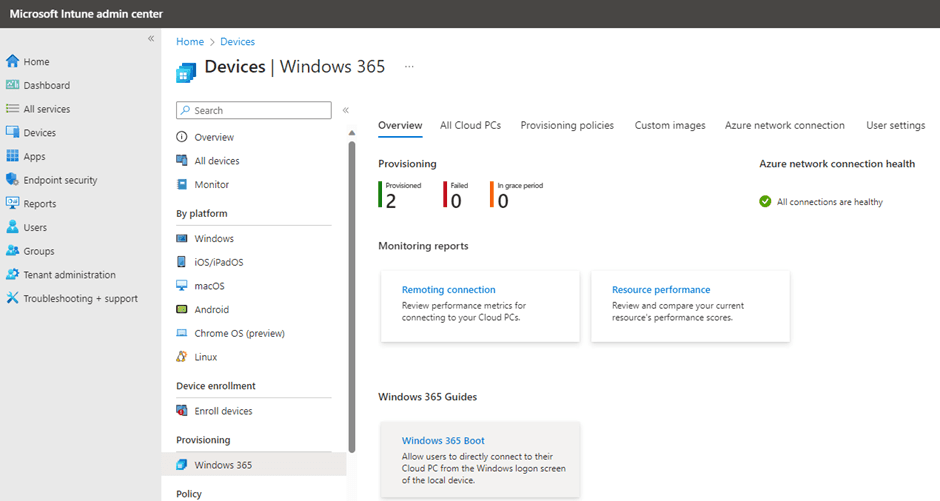Open Troubleshooting + support menu item
Image resolution: width=940 pixels, height=501 pixels.
pyautogui.click(x=80, y=298)
